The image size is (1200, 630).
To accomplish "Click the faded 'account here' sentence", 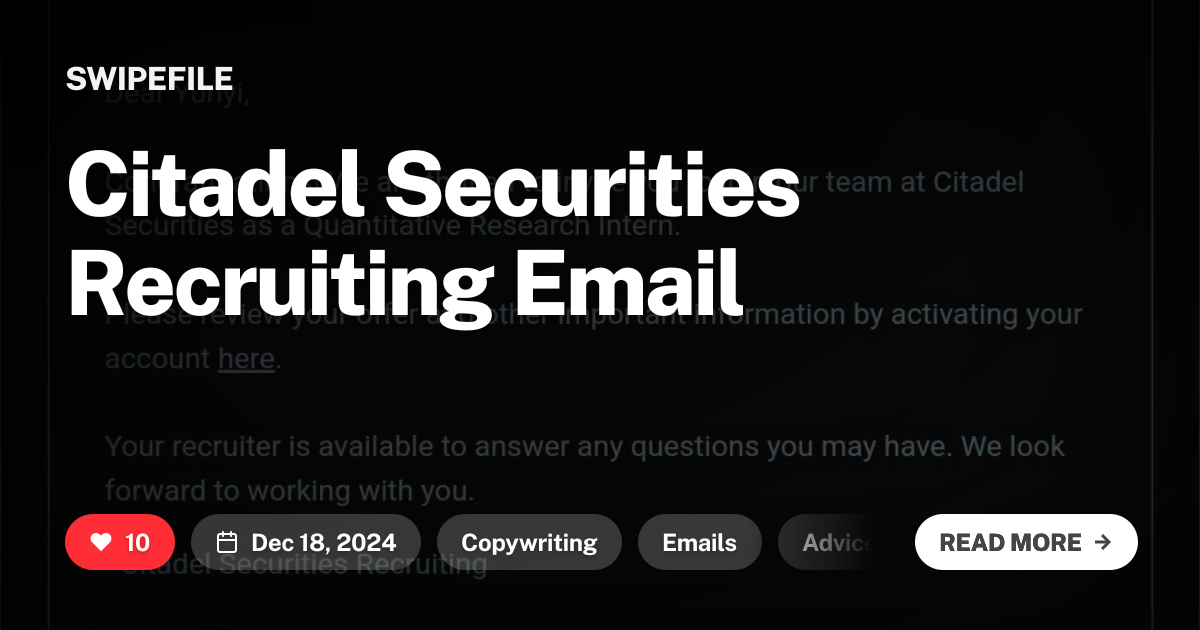I will [190, 358].
